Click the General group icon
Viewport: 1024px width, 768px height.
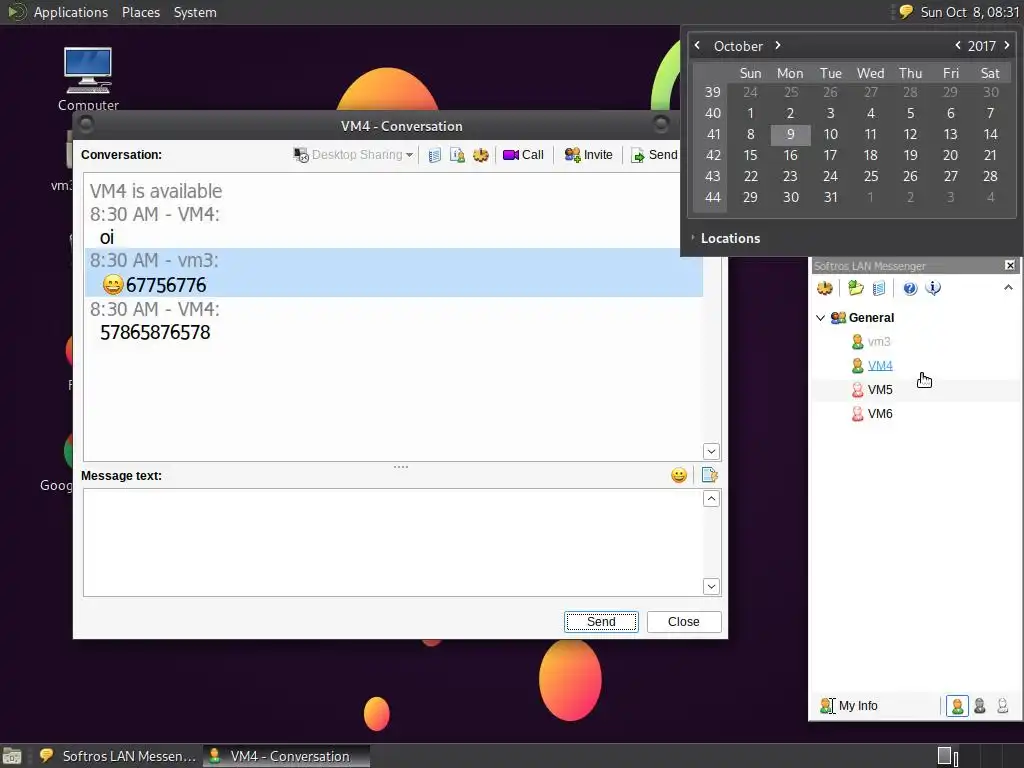[838, 317]
